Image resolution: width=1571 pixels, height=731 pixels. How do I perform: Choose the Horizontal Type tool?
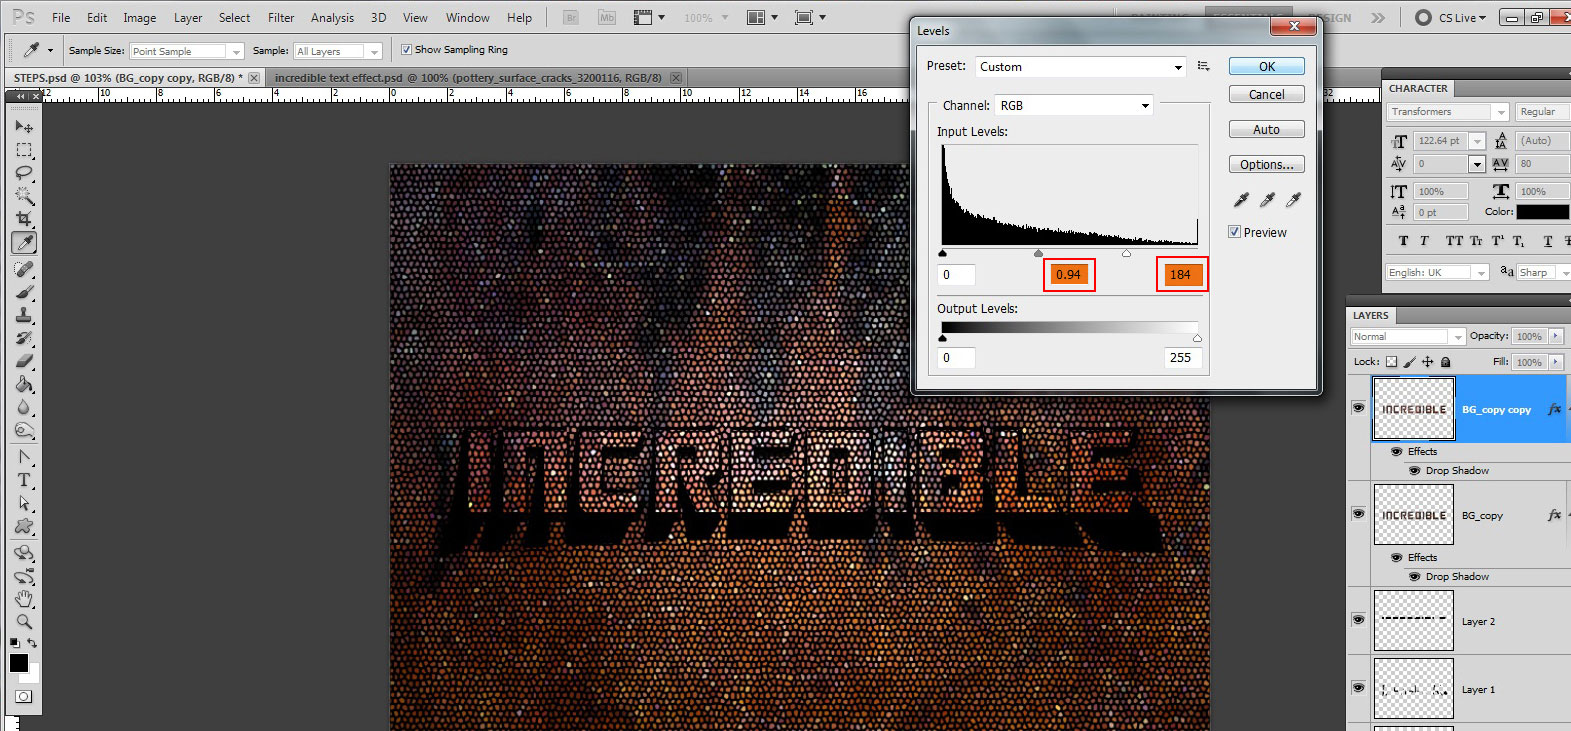[x=24, y=480]
